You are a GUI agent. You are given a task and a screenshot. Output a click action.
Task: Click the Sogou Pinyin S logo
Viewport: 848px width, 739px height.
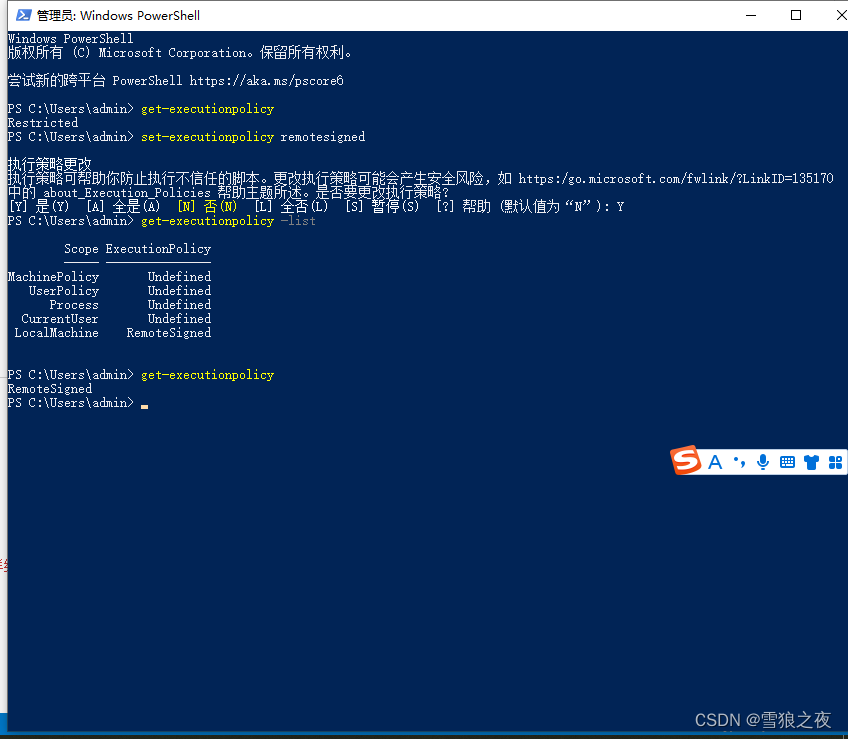(x=686, y=461)
